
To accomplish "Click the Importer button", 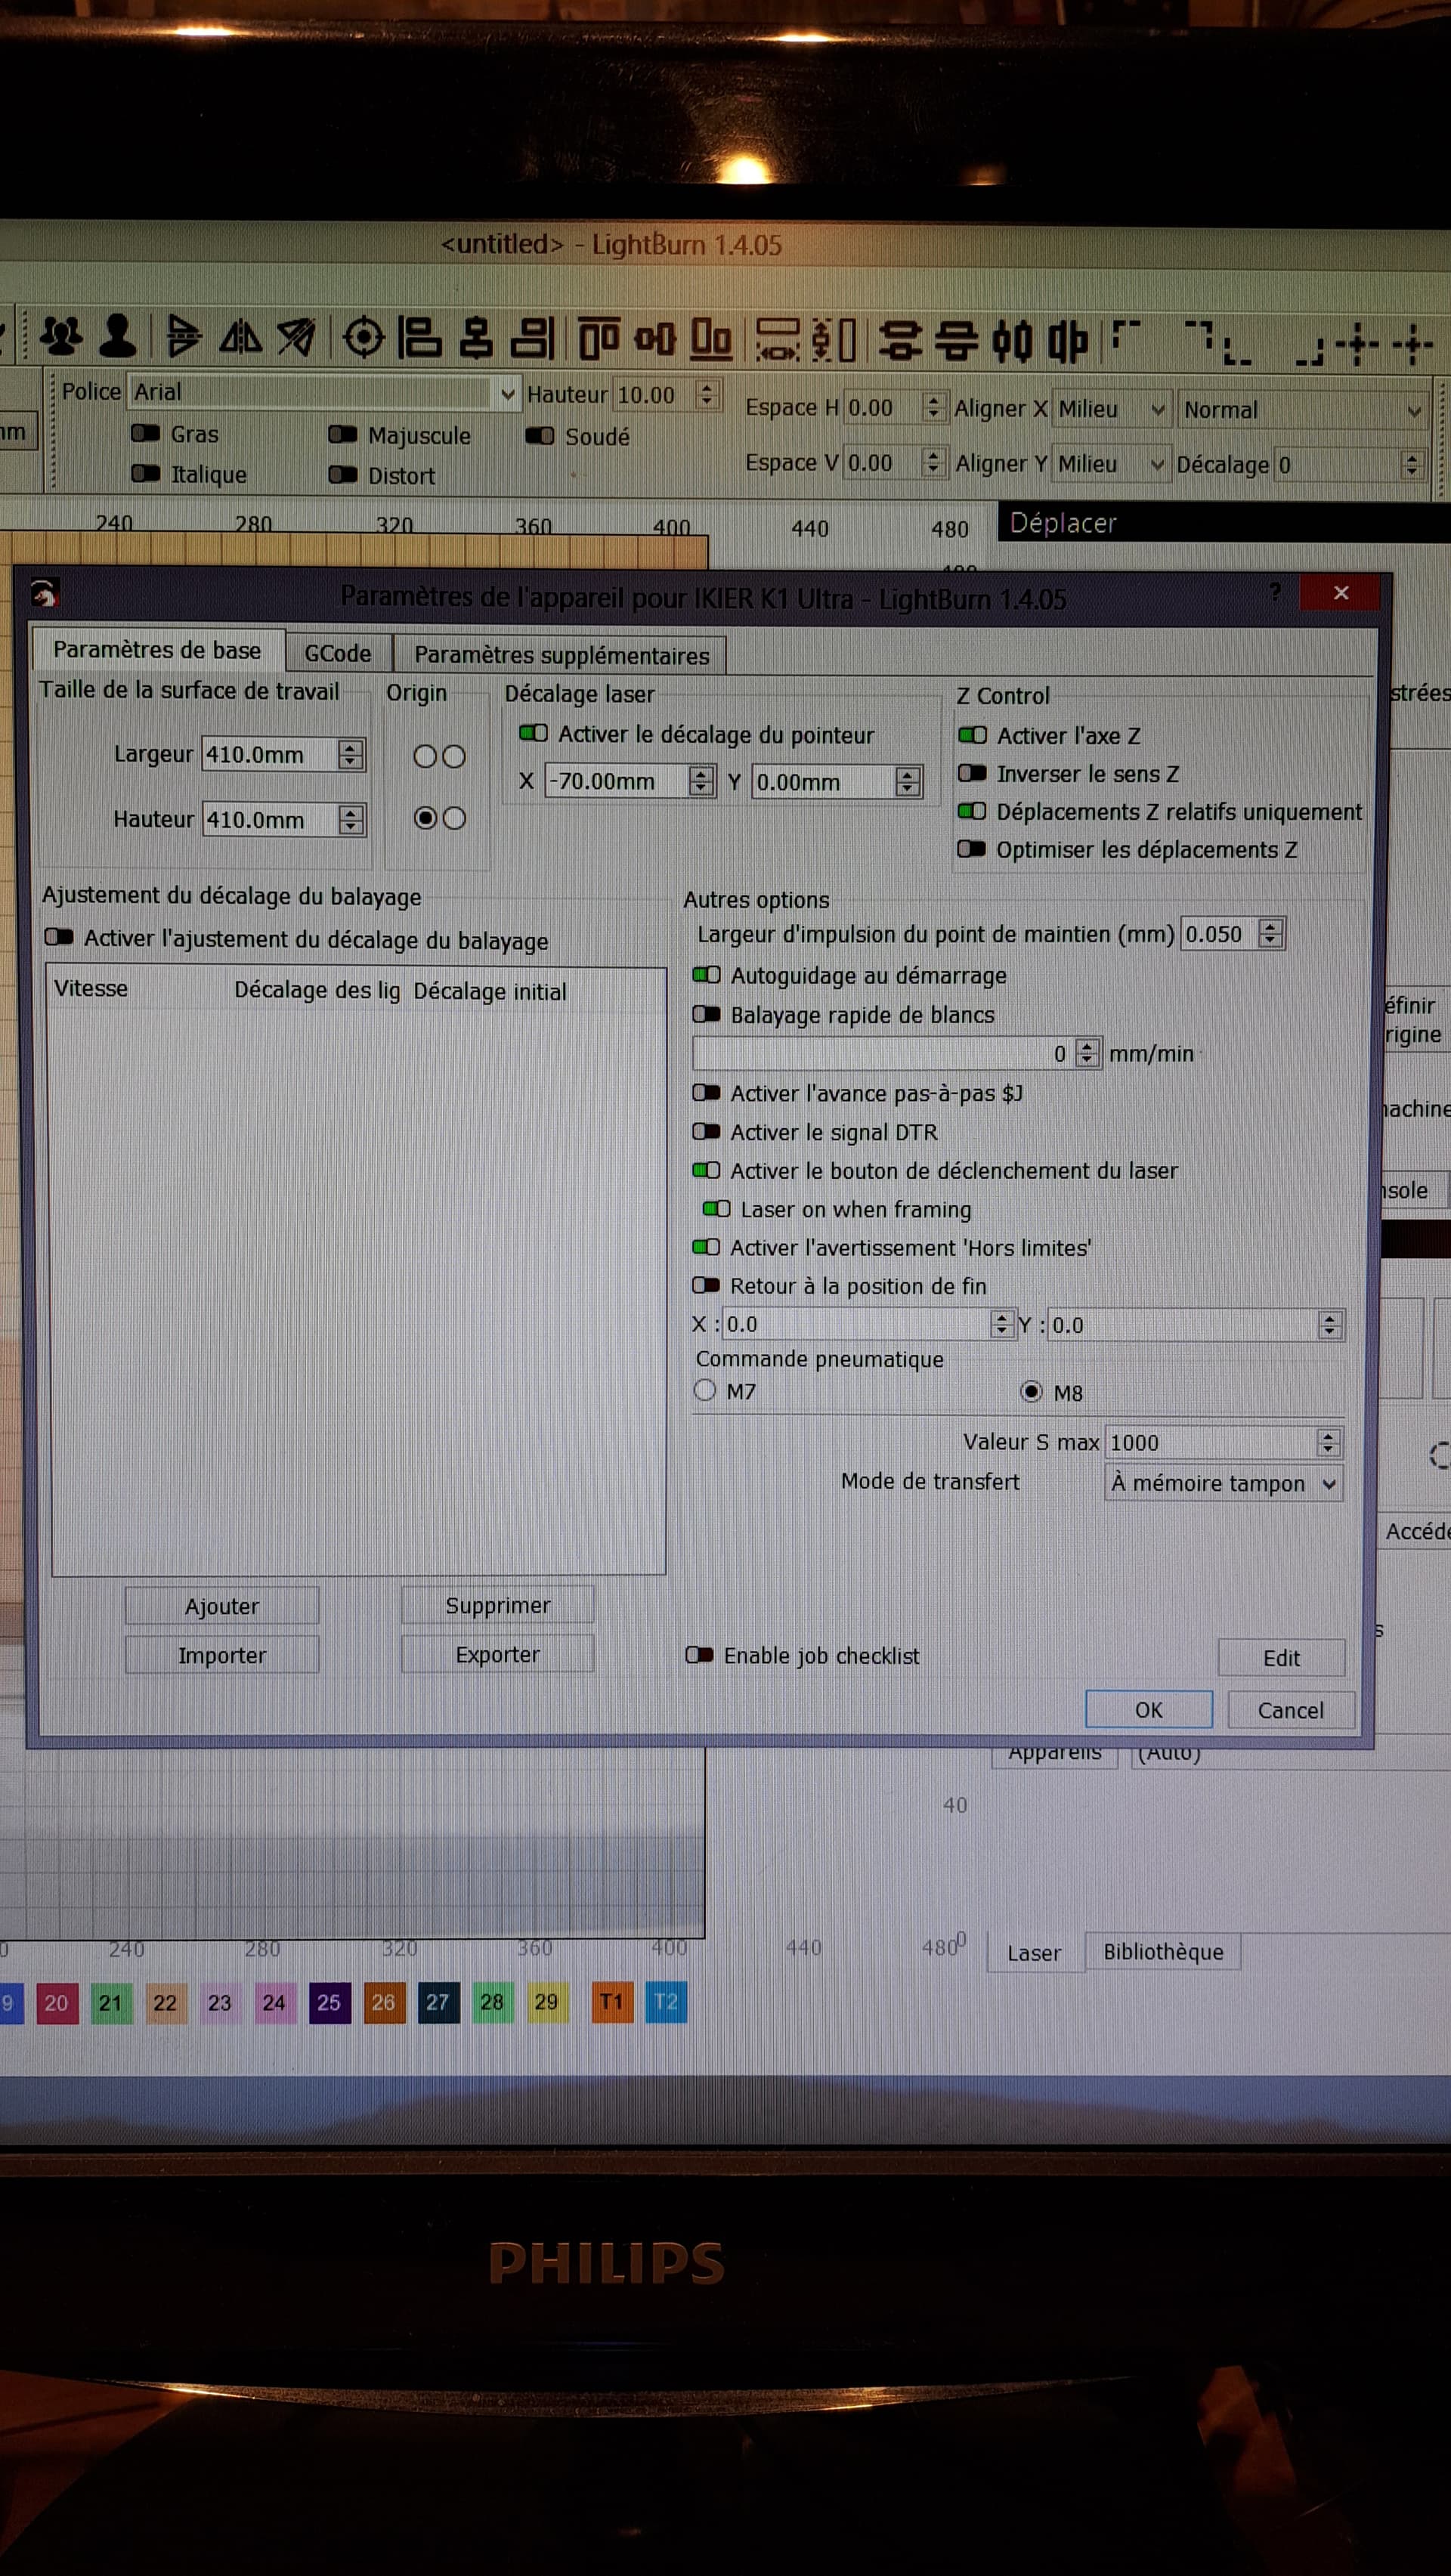I will 222,1655.
